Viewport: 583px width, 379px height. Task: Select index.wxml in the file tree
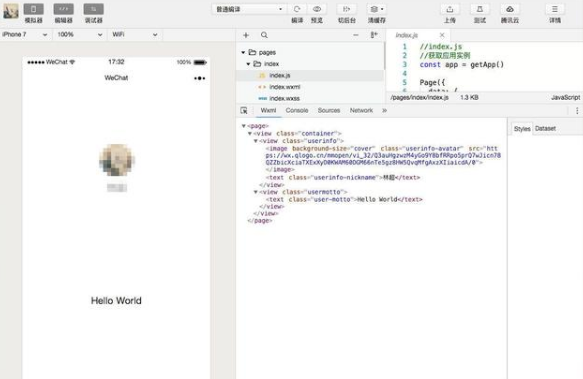point(310,87)
